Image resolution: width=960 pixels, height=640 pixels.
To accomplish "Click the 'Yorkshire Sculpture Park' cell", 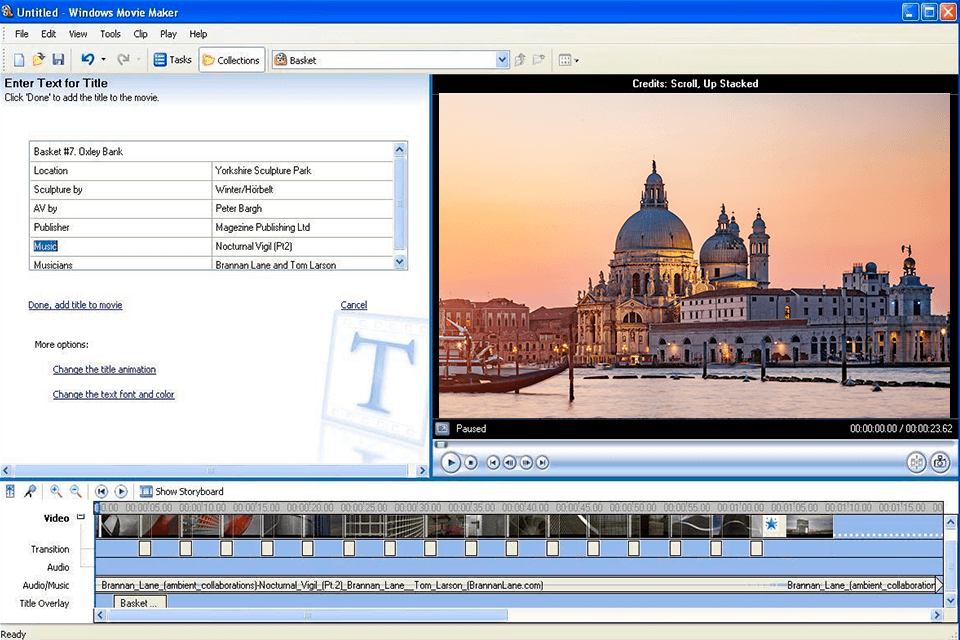I will tap(302, 170).
